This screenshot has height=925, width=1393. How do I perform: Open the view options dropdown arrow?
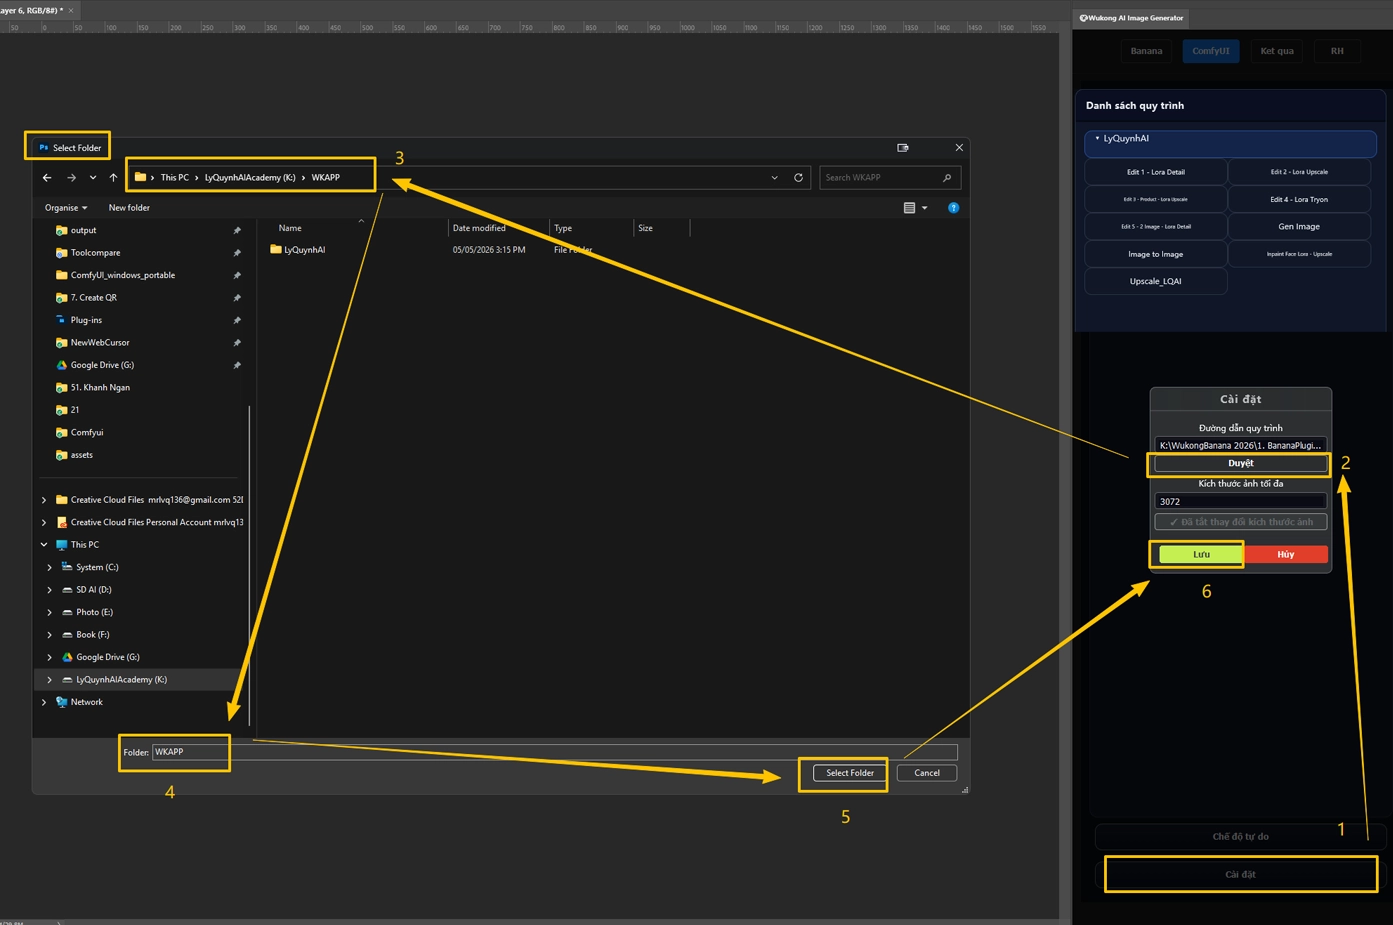924,208
